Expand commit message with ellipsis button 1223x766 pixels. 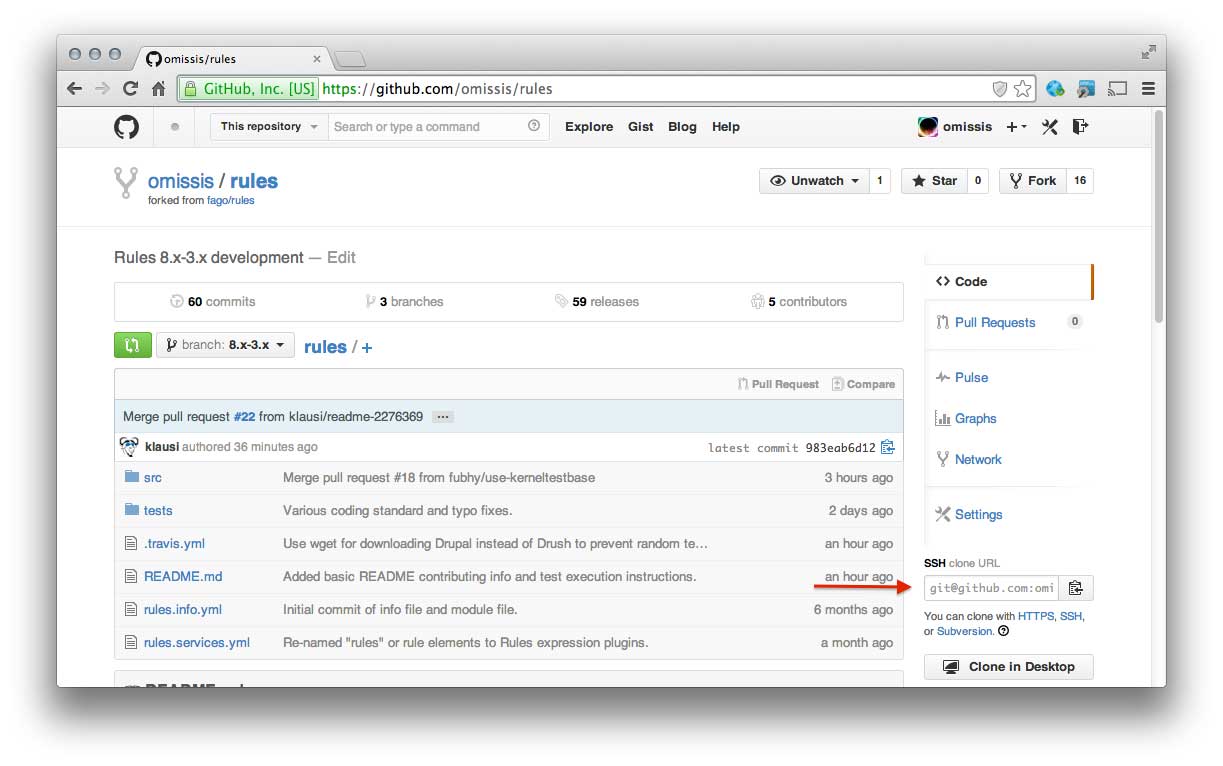(443, 417)
